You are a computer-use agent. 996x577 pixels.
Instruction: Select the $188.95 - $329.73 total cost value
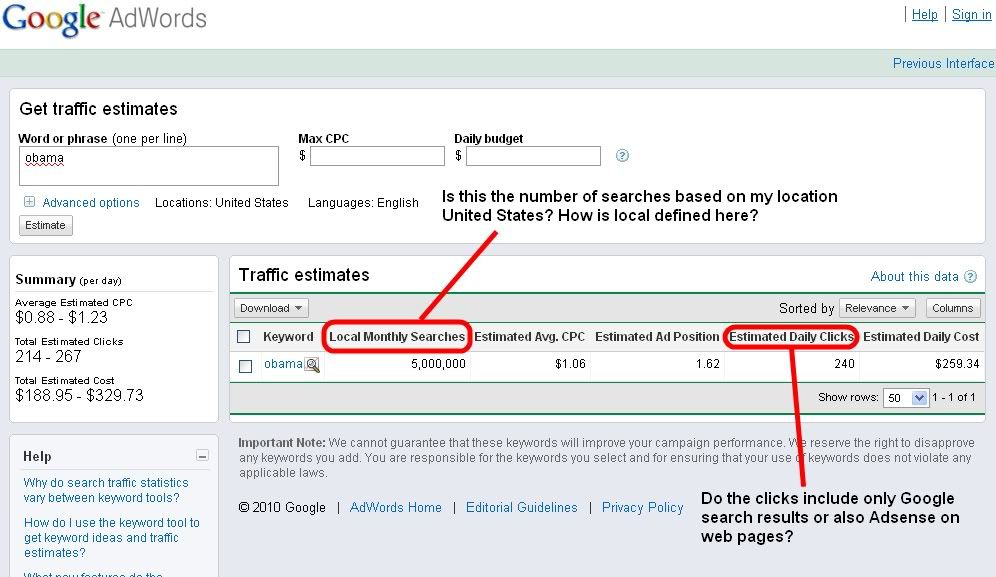coord(79,395)
